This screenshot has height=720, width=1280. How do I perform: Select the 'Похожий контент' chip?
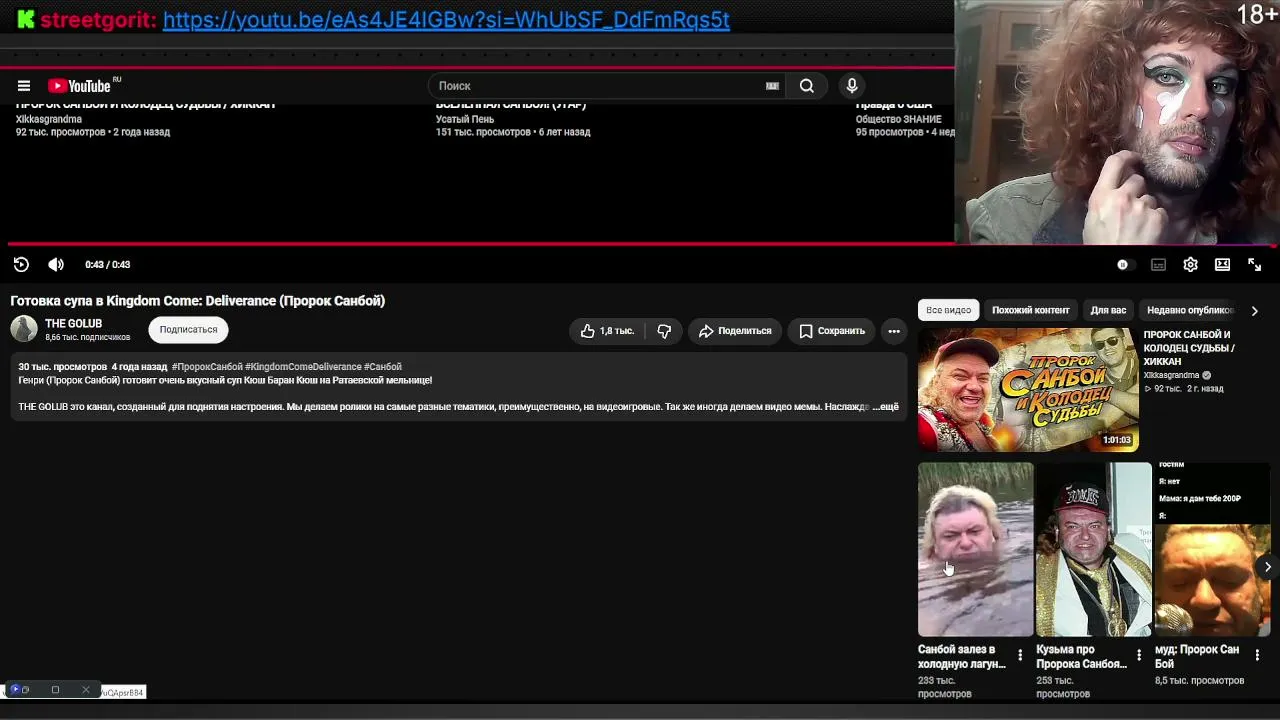[1030, 310]
